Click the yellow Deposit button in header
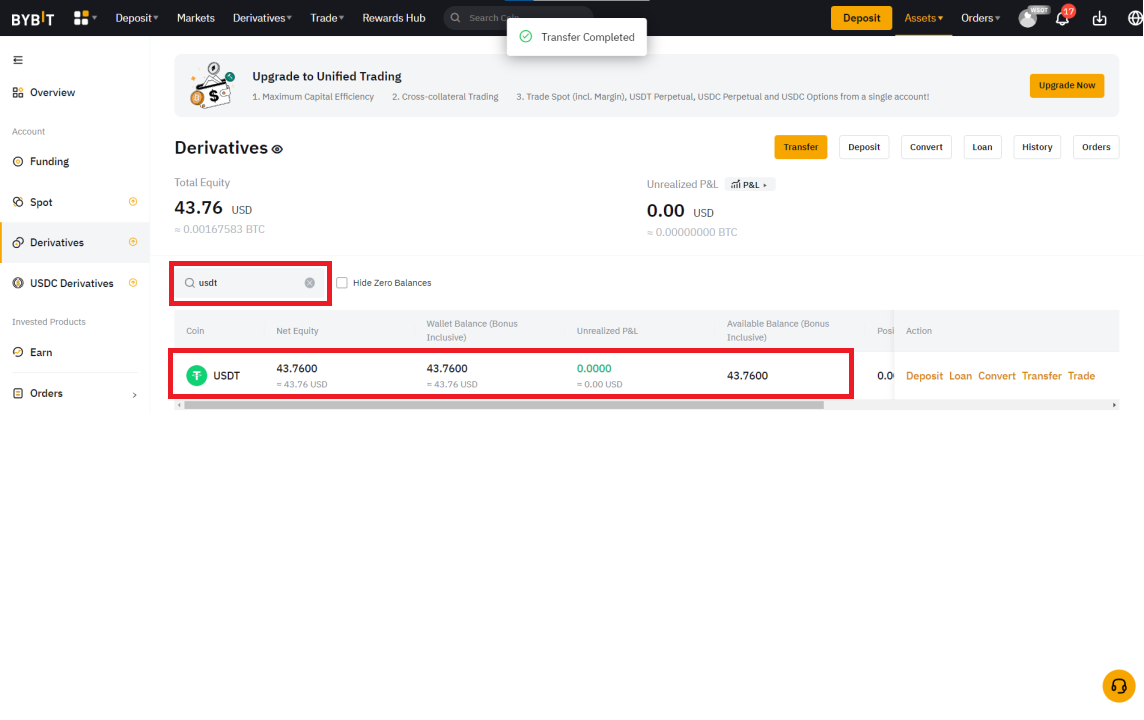The image size is (1144, 720). (861, 18)
